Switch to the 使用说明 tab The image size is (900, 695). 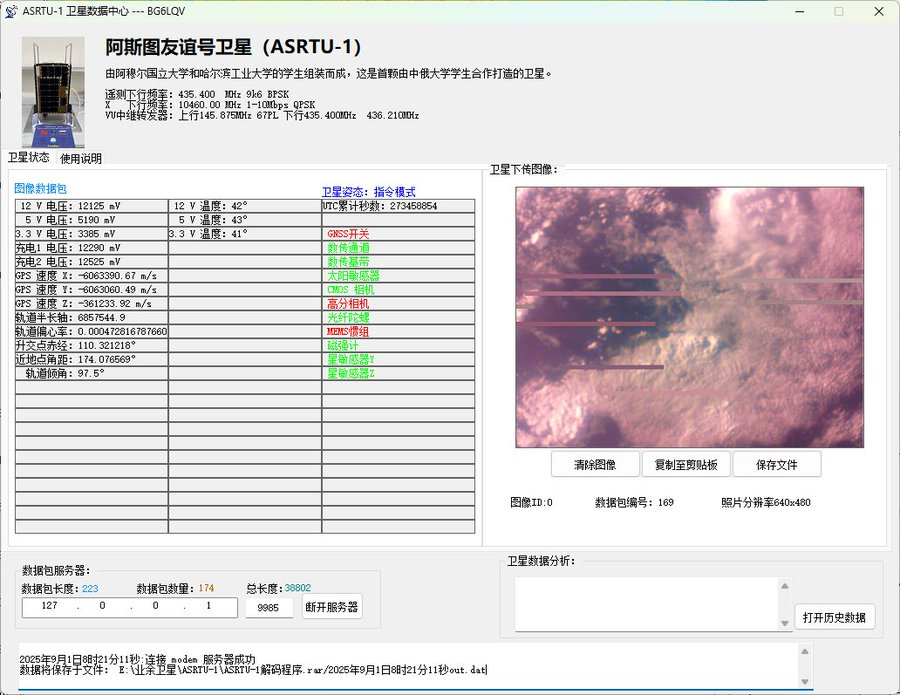tap(80, 158)
